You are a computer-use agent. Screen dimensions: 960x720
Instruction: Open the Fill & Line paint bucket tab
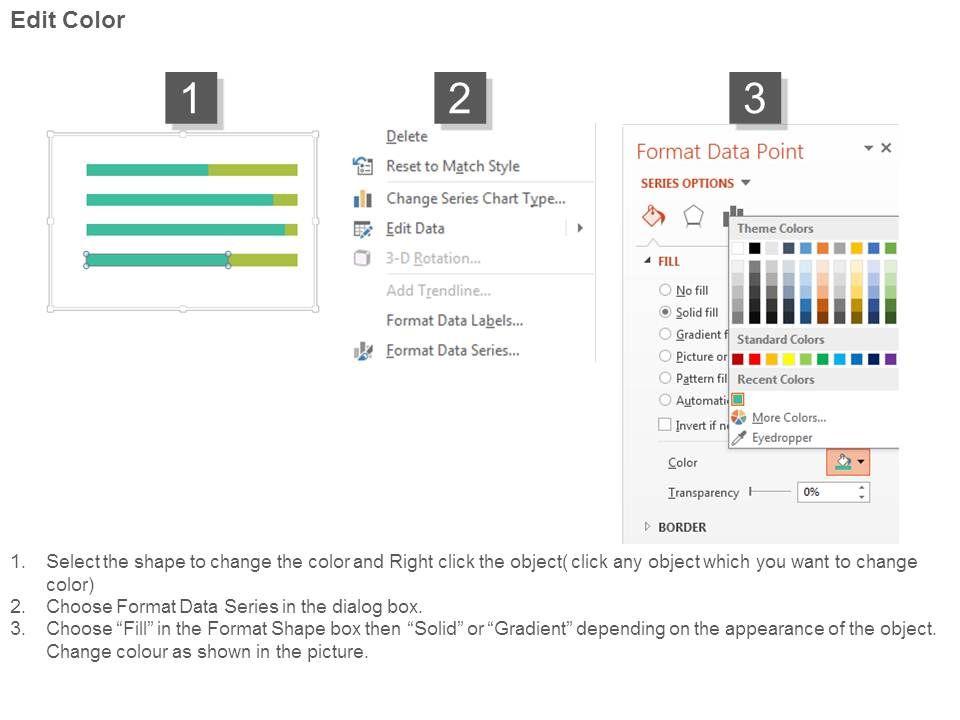tap(653, 216)
